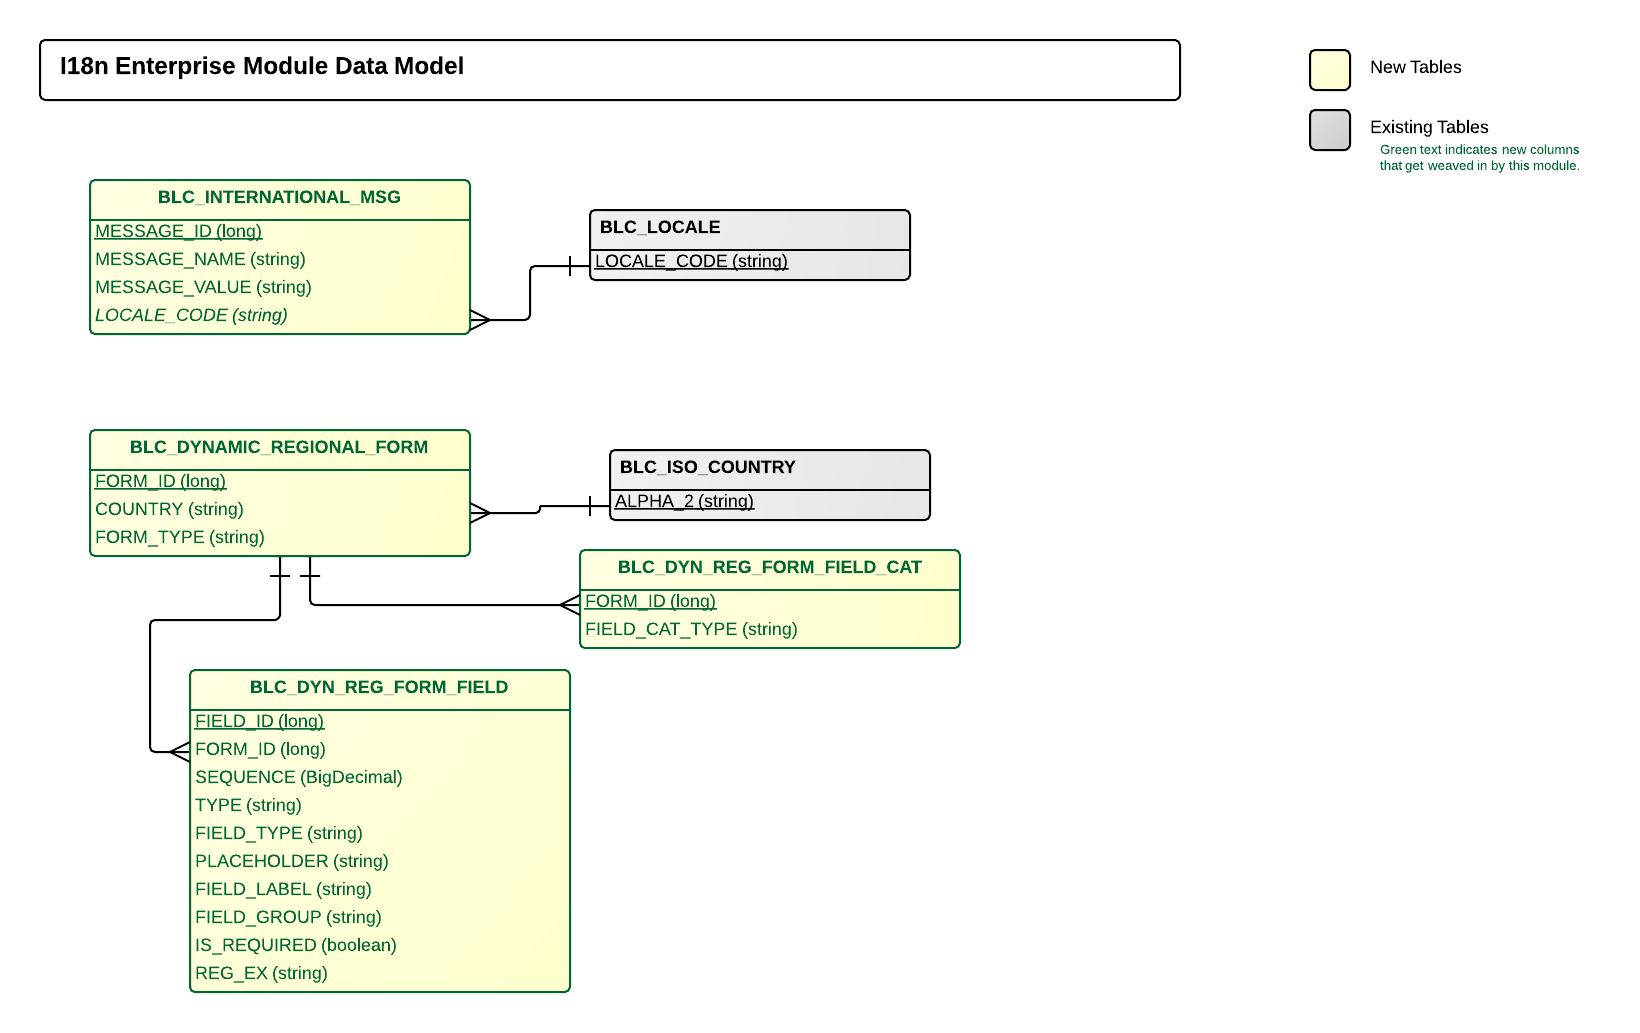1640x1033 pixels.
Task: Click the MESSAGE_ID (long) primary key field
Action: [x=178, y=232]
